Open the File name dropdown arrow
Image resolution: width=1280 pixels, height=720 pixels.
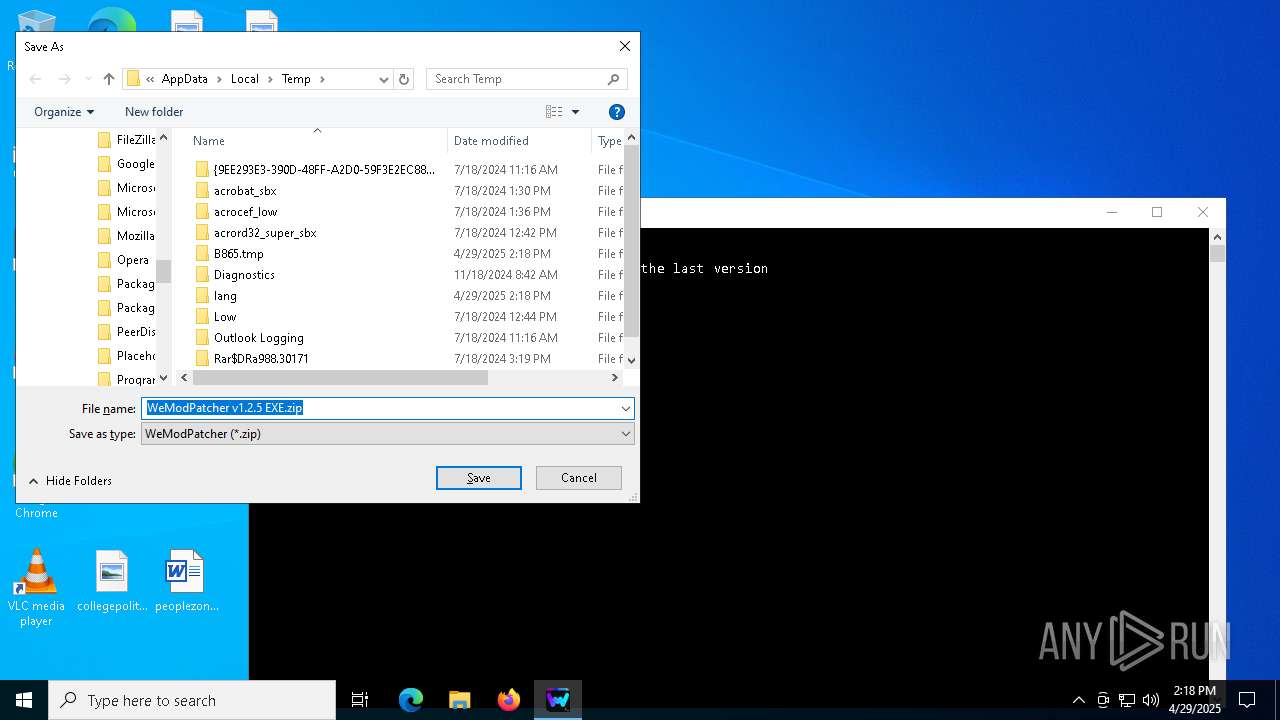(x=626, y=408)
